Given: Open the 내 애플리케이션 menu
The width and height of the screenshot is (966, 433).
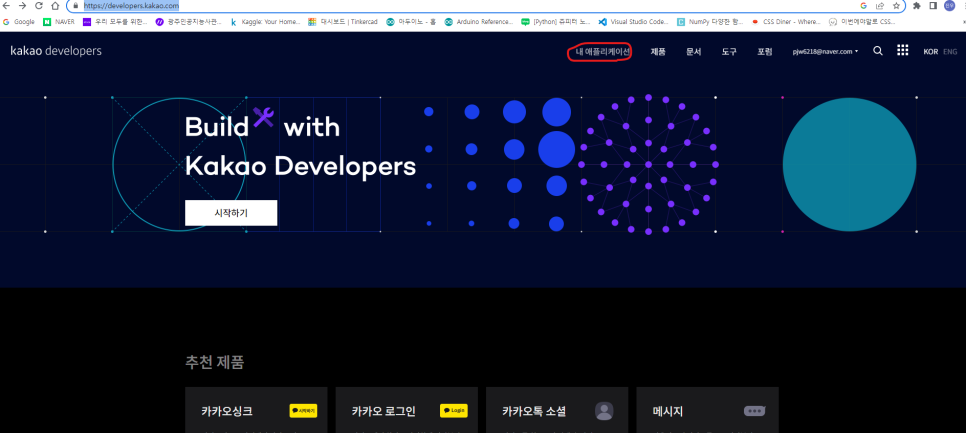Looking at the screenshot, I should pyautogui.click(x=603, y=52).
